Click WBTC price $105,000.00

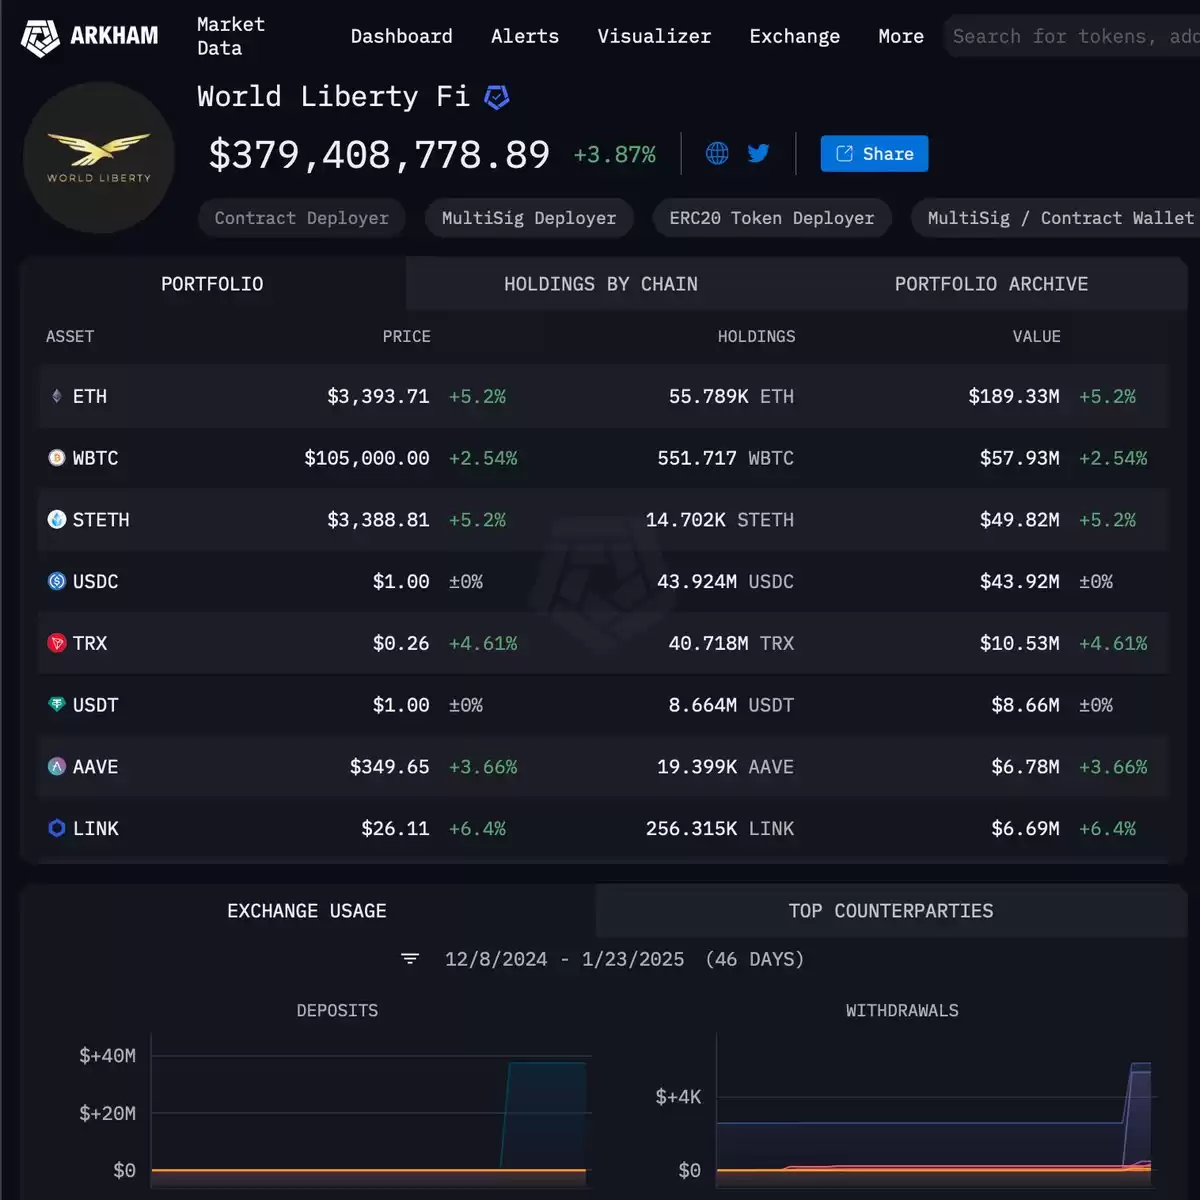tap(367, 458)
